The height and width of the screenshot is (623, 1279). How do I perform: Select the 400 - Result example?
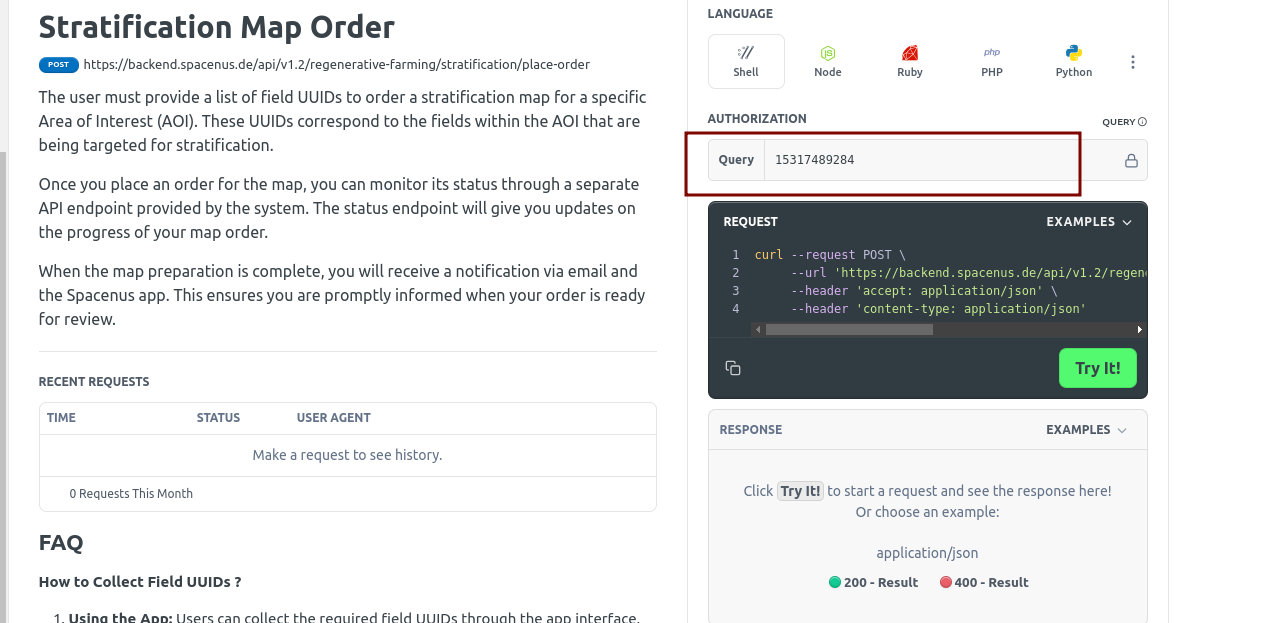[984, 582]
